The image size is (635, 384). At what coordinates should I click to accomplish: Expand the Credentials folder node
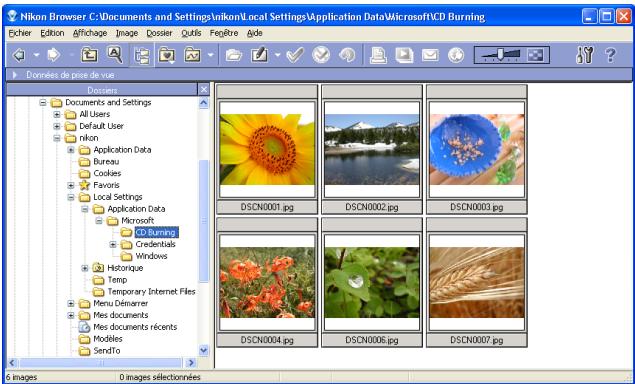(113, 244)
